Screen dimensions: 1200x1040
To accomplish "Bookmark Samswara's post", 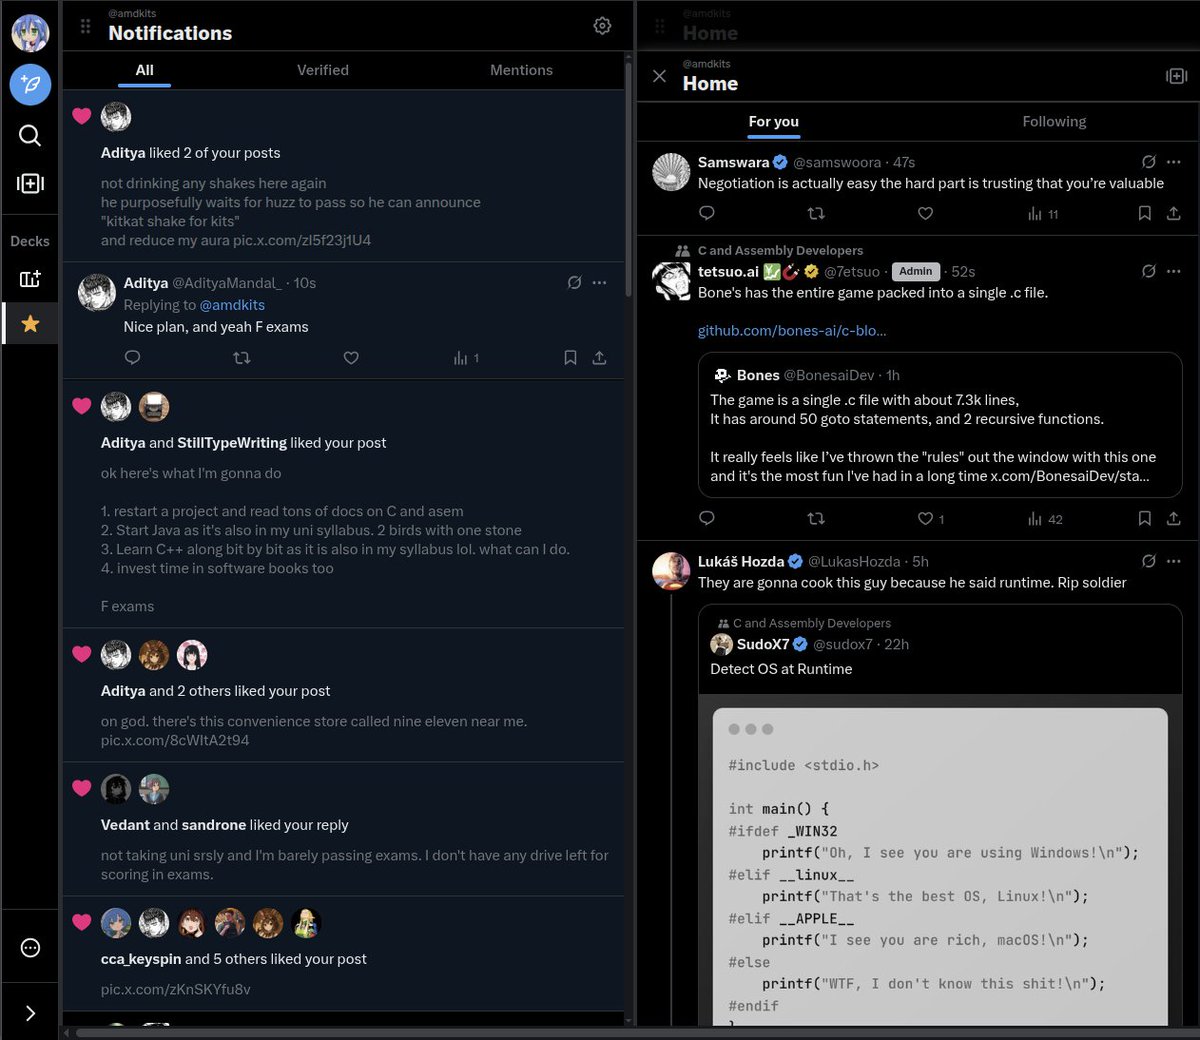I will click(1145, 213).
